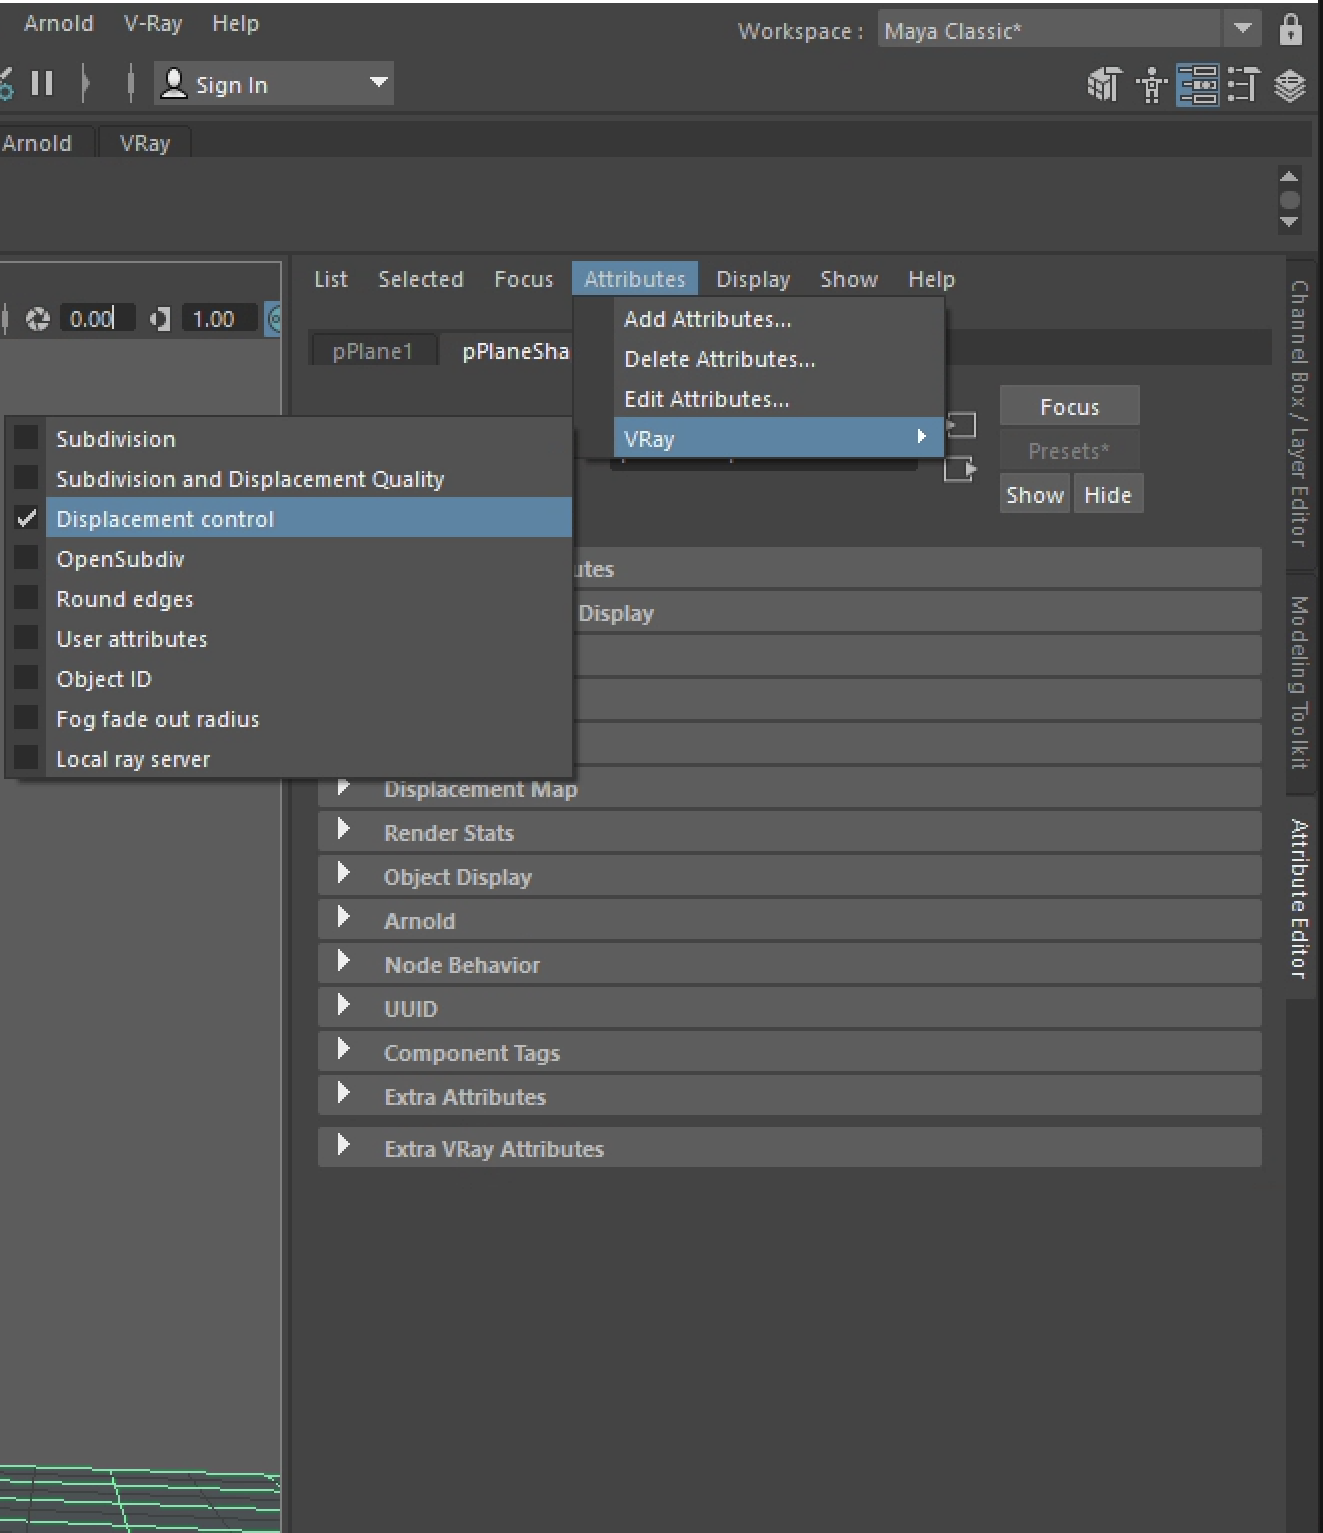
Task: Open the Channel Box layers icon
Action: click(x=1290, y=85)
